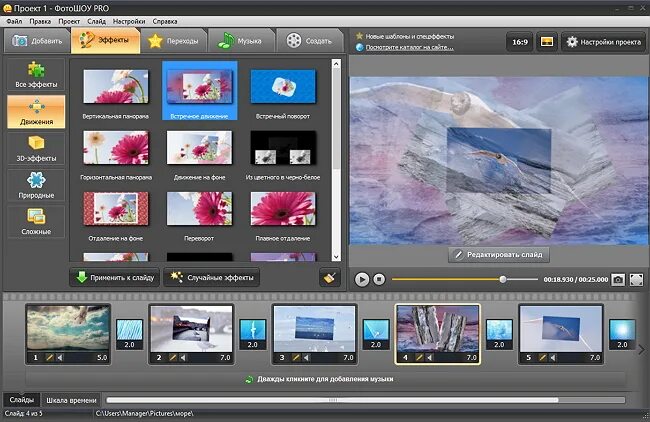Select the Сложные effects category
The height and width of the screenshot is (422, 650).
pos(36,222)
